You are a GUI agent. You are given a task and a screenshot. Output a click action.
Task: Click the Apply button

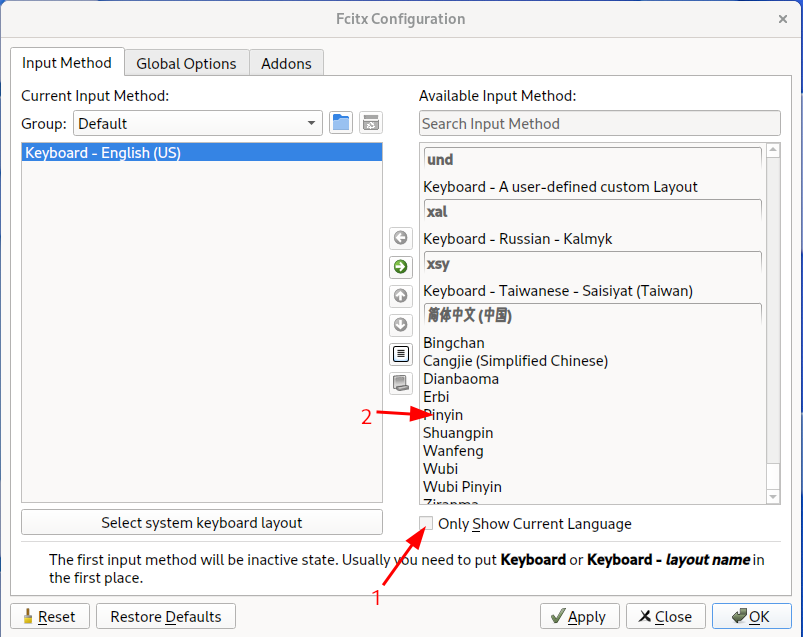(x=579, y=616)
